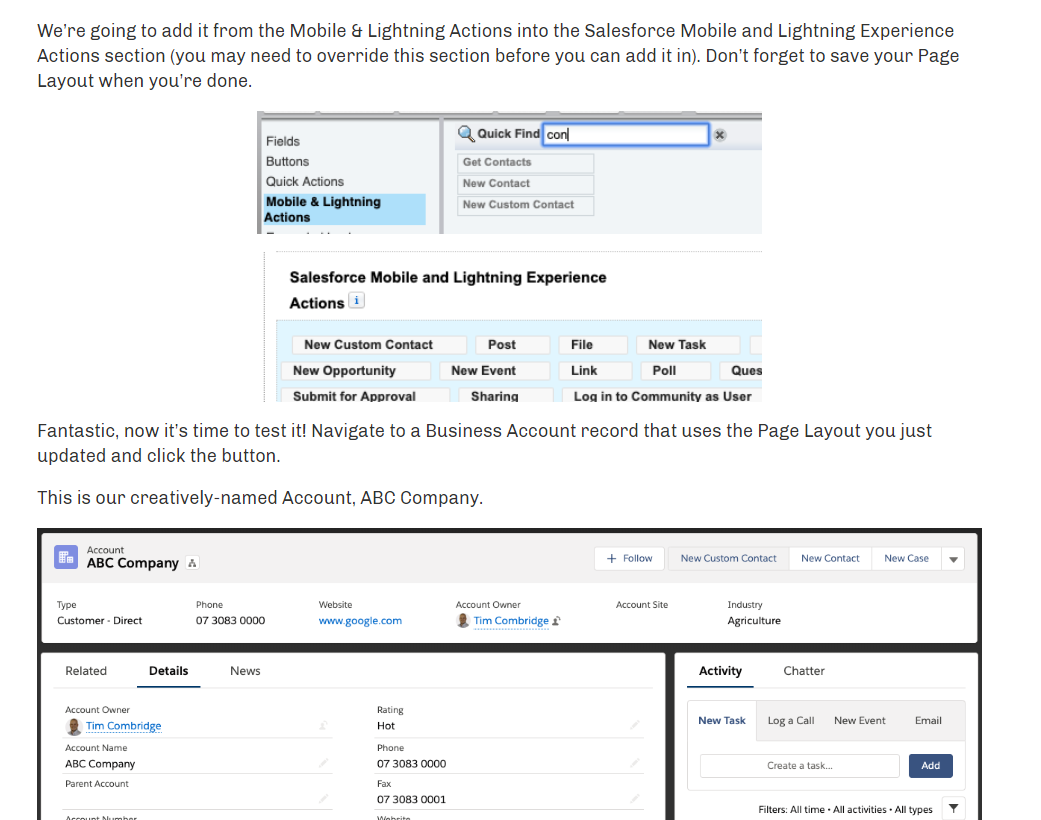Click the Link action item
The width and height of the screenshot is (1041, 820).
click(596, 370)
